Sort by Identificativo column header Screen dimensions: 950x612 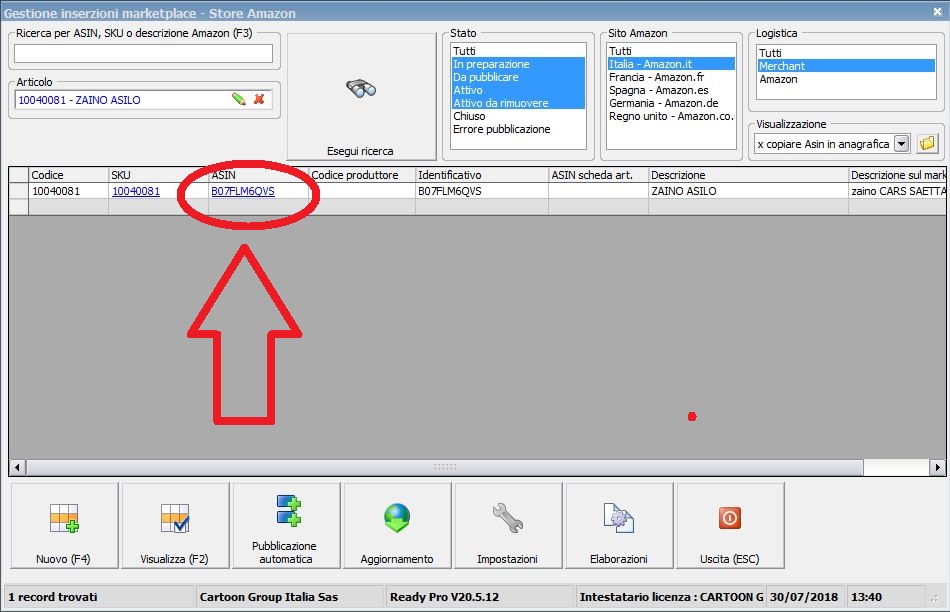(x=482, y=175)
